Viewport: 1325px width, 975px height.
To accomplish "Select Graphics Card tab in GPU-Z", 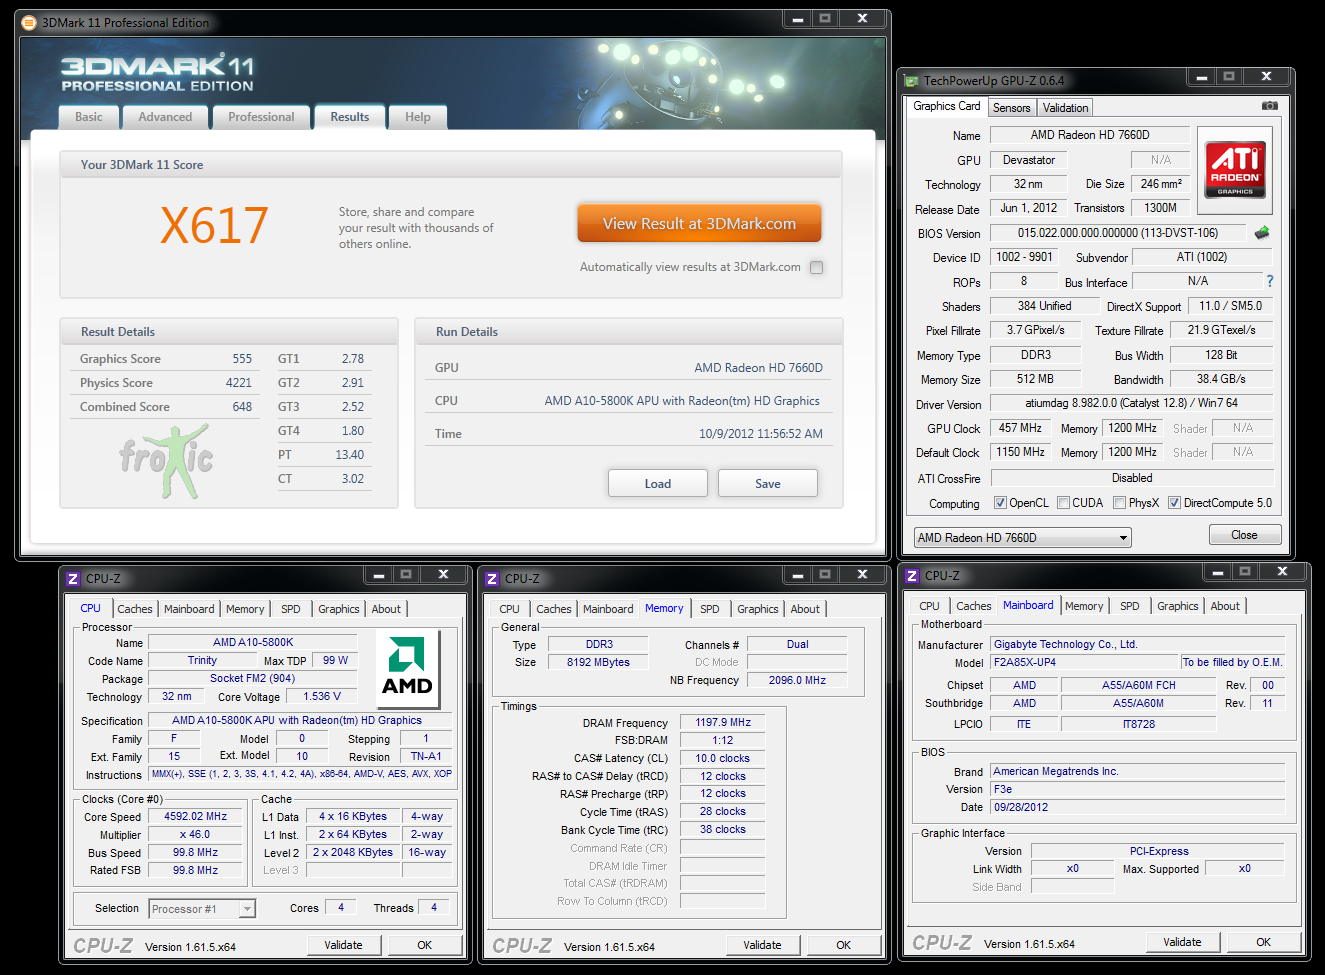I will pyautogui.click(x=947, y=106).
